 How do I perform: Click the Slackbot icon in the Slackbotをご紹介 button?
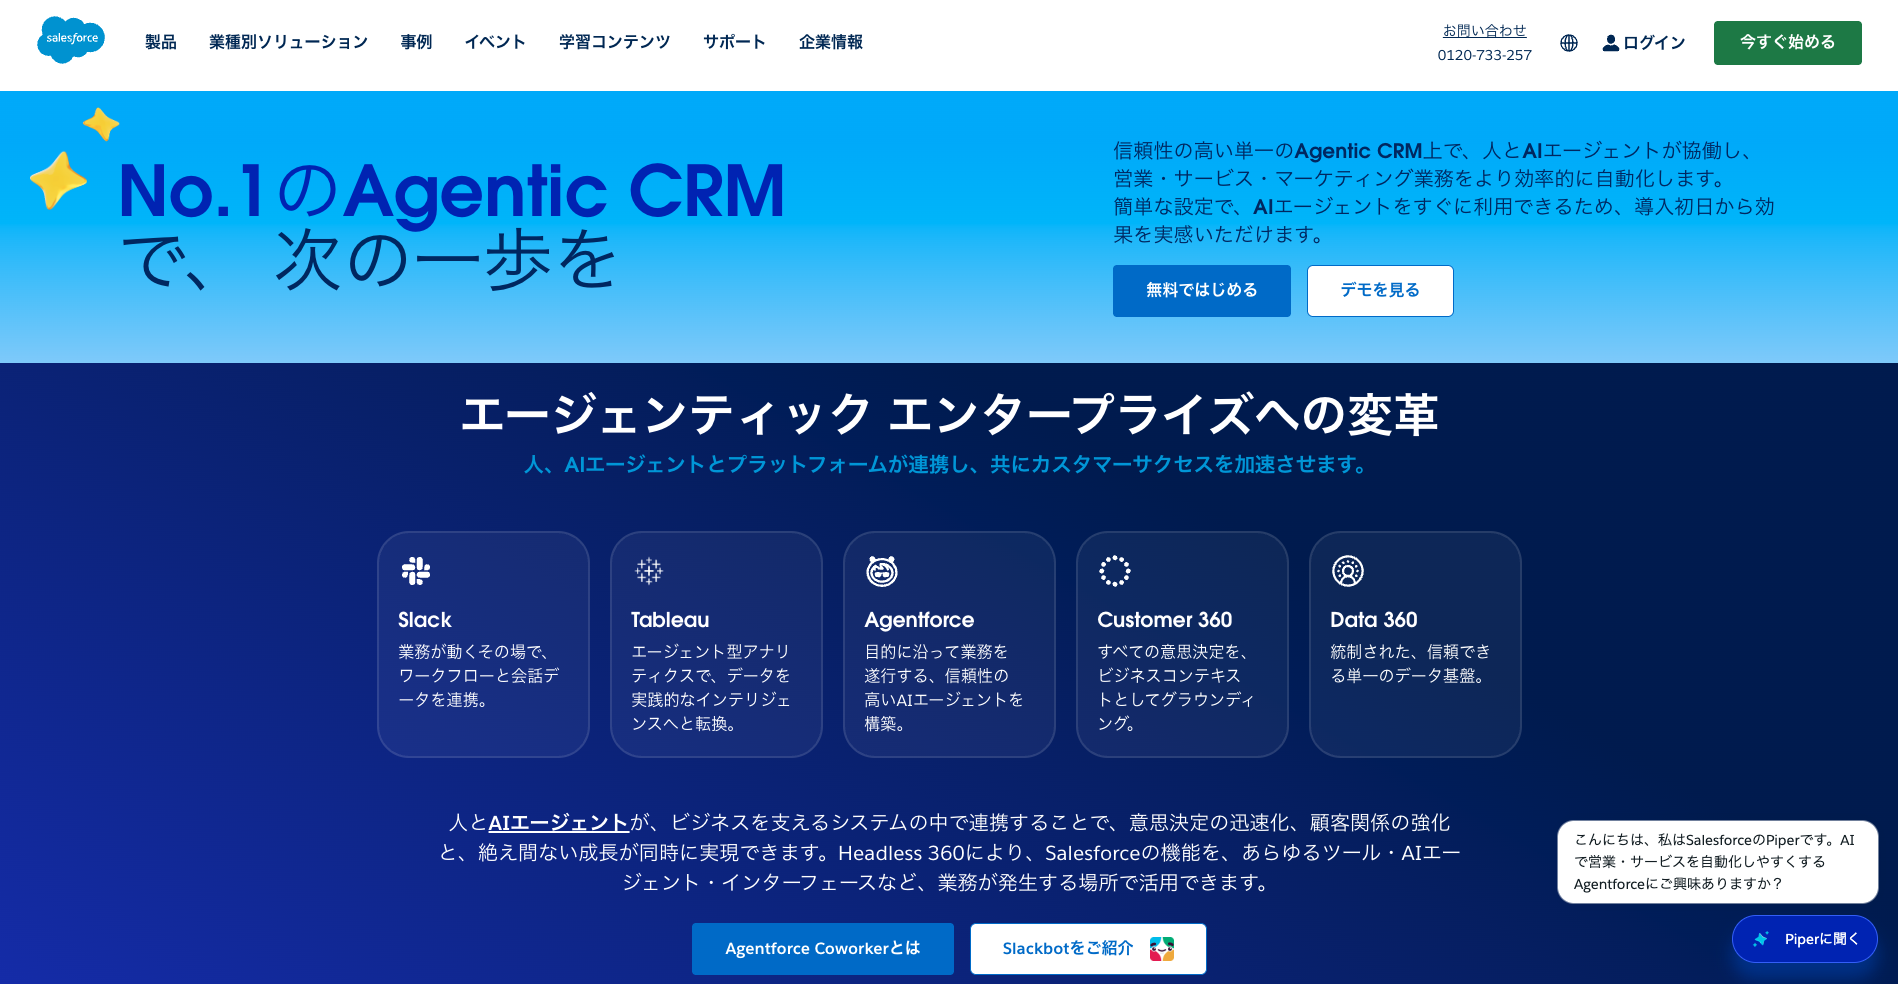pyautogui.click(x=1162, y=949)
